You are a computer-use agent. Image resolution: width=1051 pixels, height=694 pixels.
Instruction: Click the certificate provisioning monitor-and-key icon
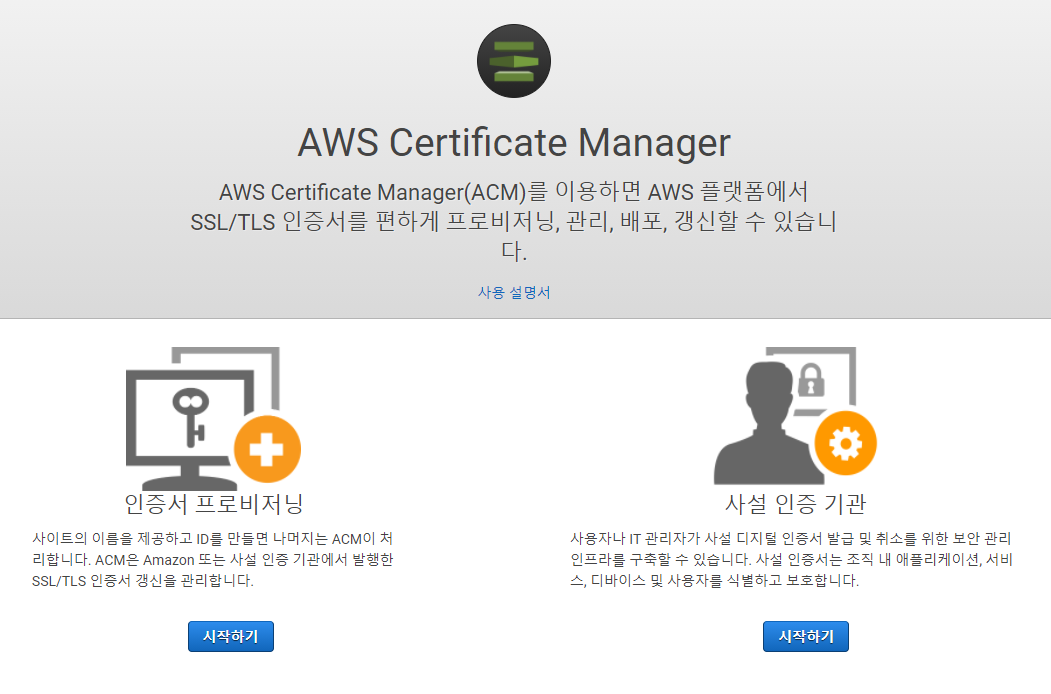[213, 418]
